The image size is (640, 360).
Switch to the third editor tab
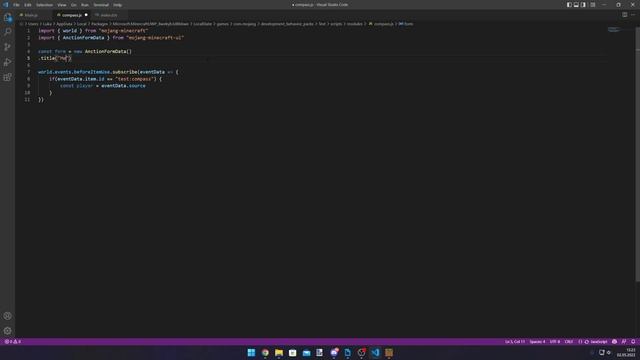click(x=109, y=15)
